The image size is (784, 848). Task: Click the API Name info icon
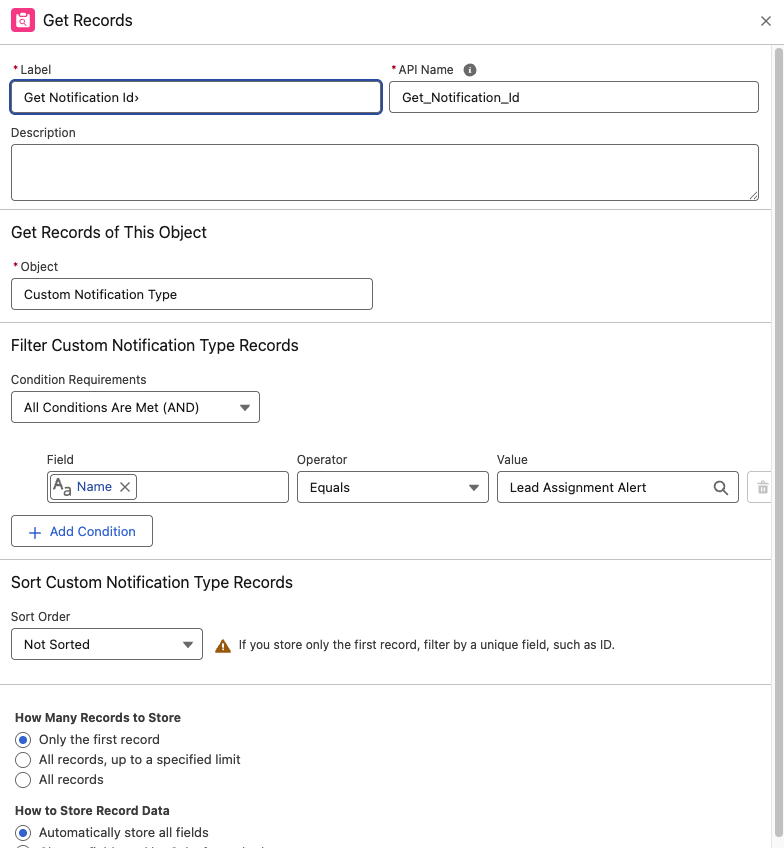(470, 70)
